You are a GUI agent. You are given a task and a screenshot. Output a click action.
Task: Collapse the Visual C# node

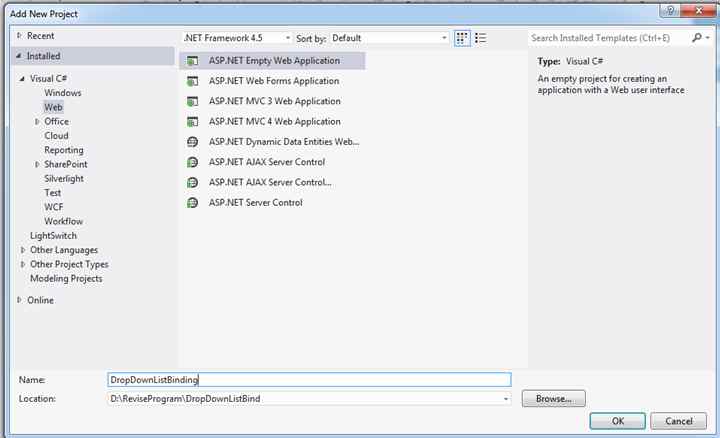point(22,79)
